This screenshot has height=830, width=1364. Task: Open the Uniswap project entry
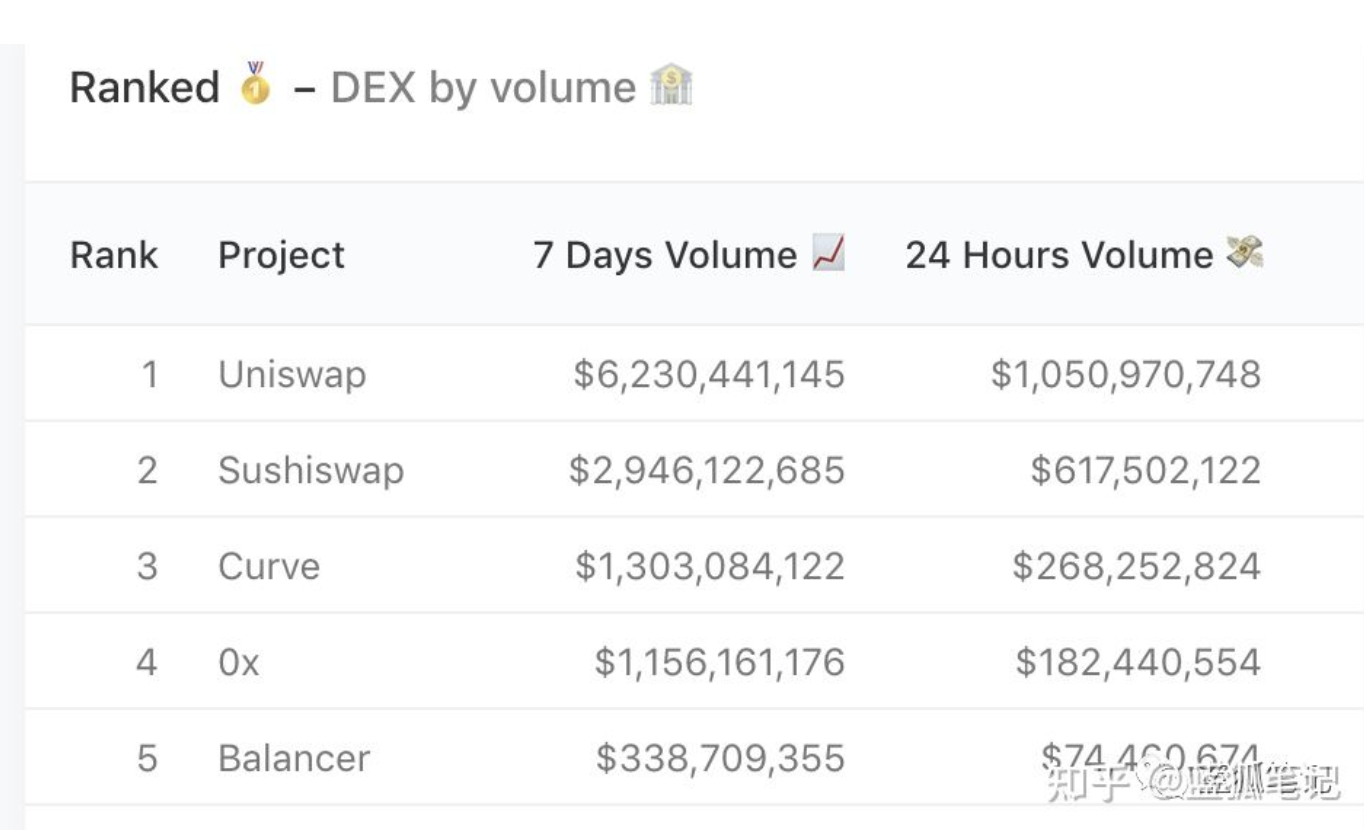[x=292, y=375]
